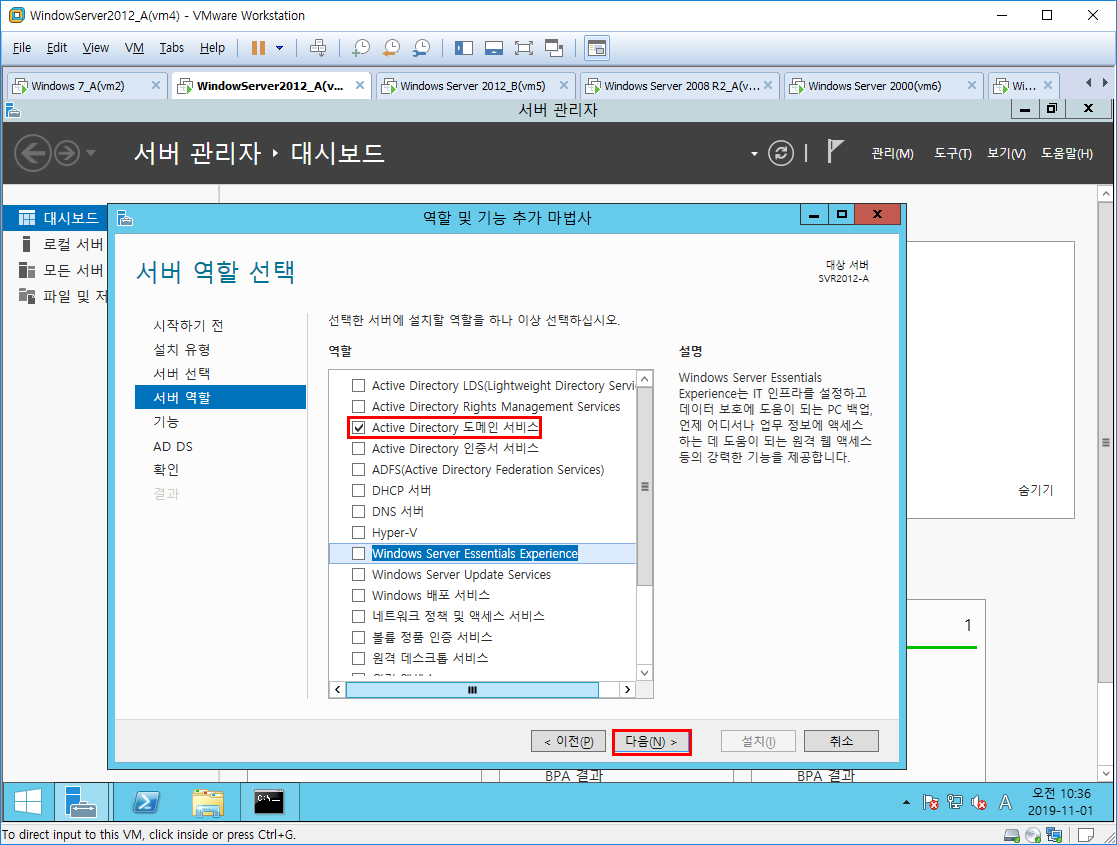Open the power options dropdown arrow in VMware toolbar
This screenshot has height=845, width=1117.
[x=279, y=48]
